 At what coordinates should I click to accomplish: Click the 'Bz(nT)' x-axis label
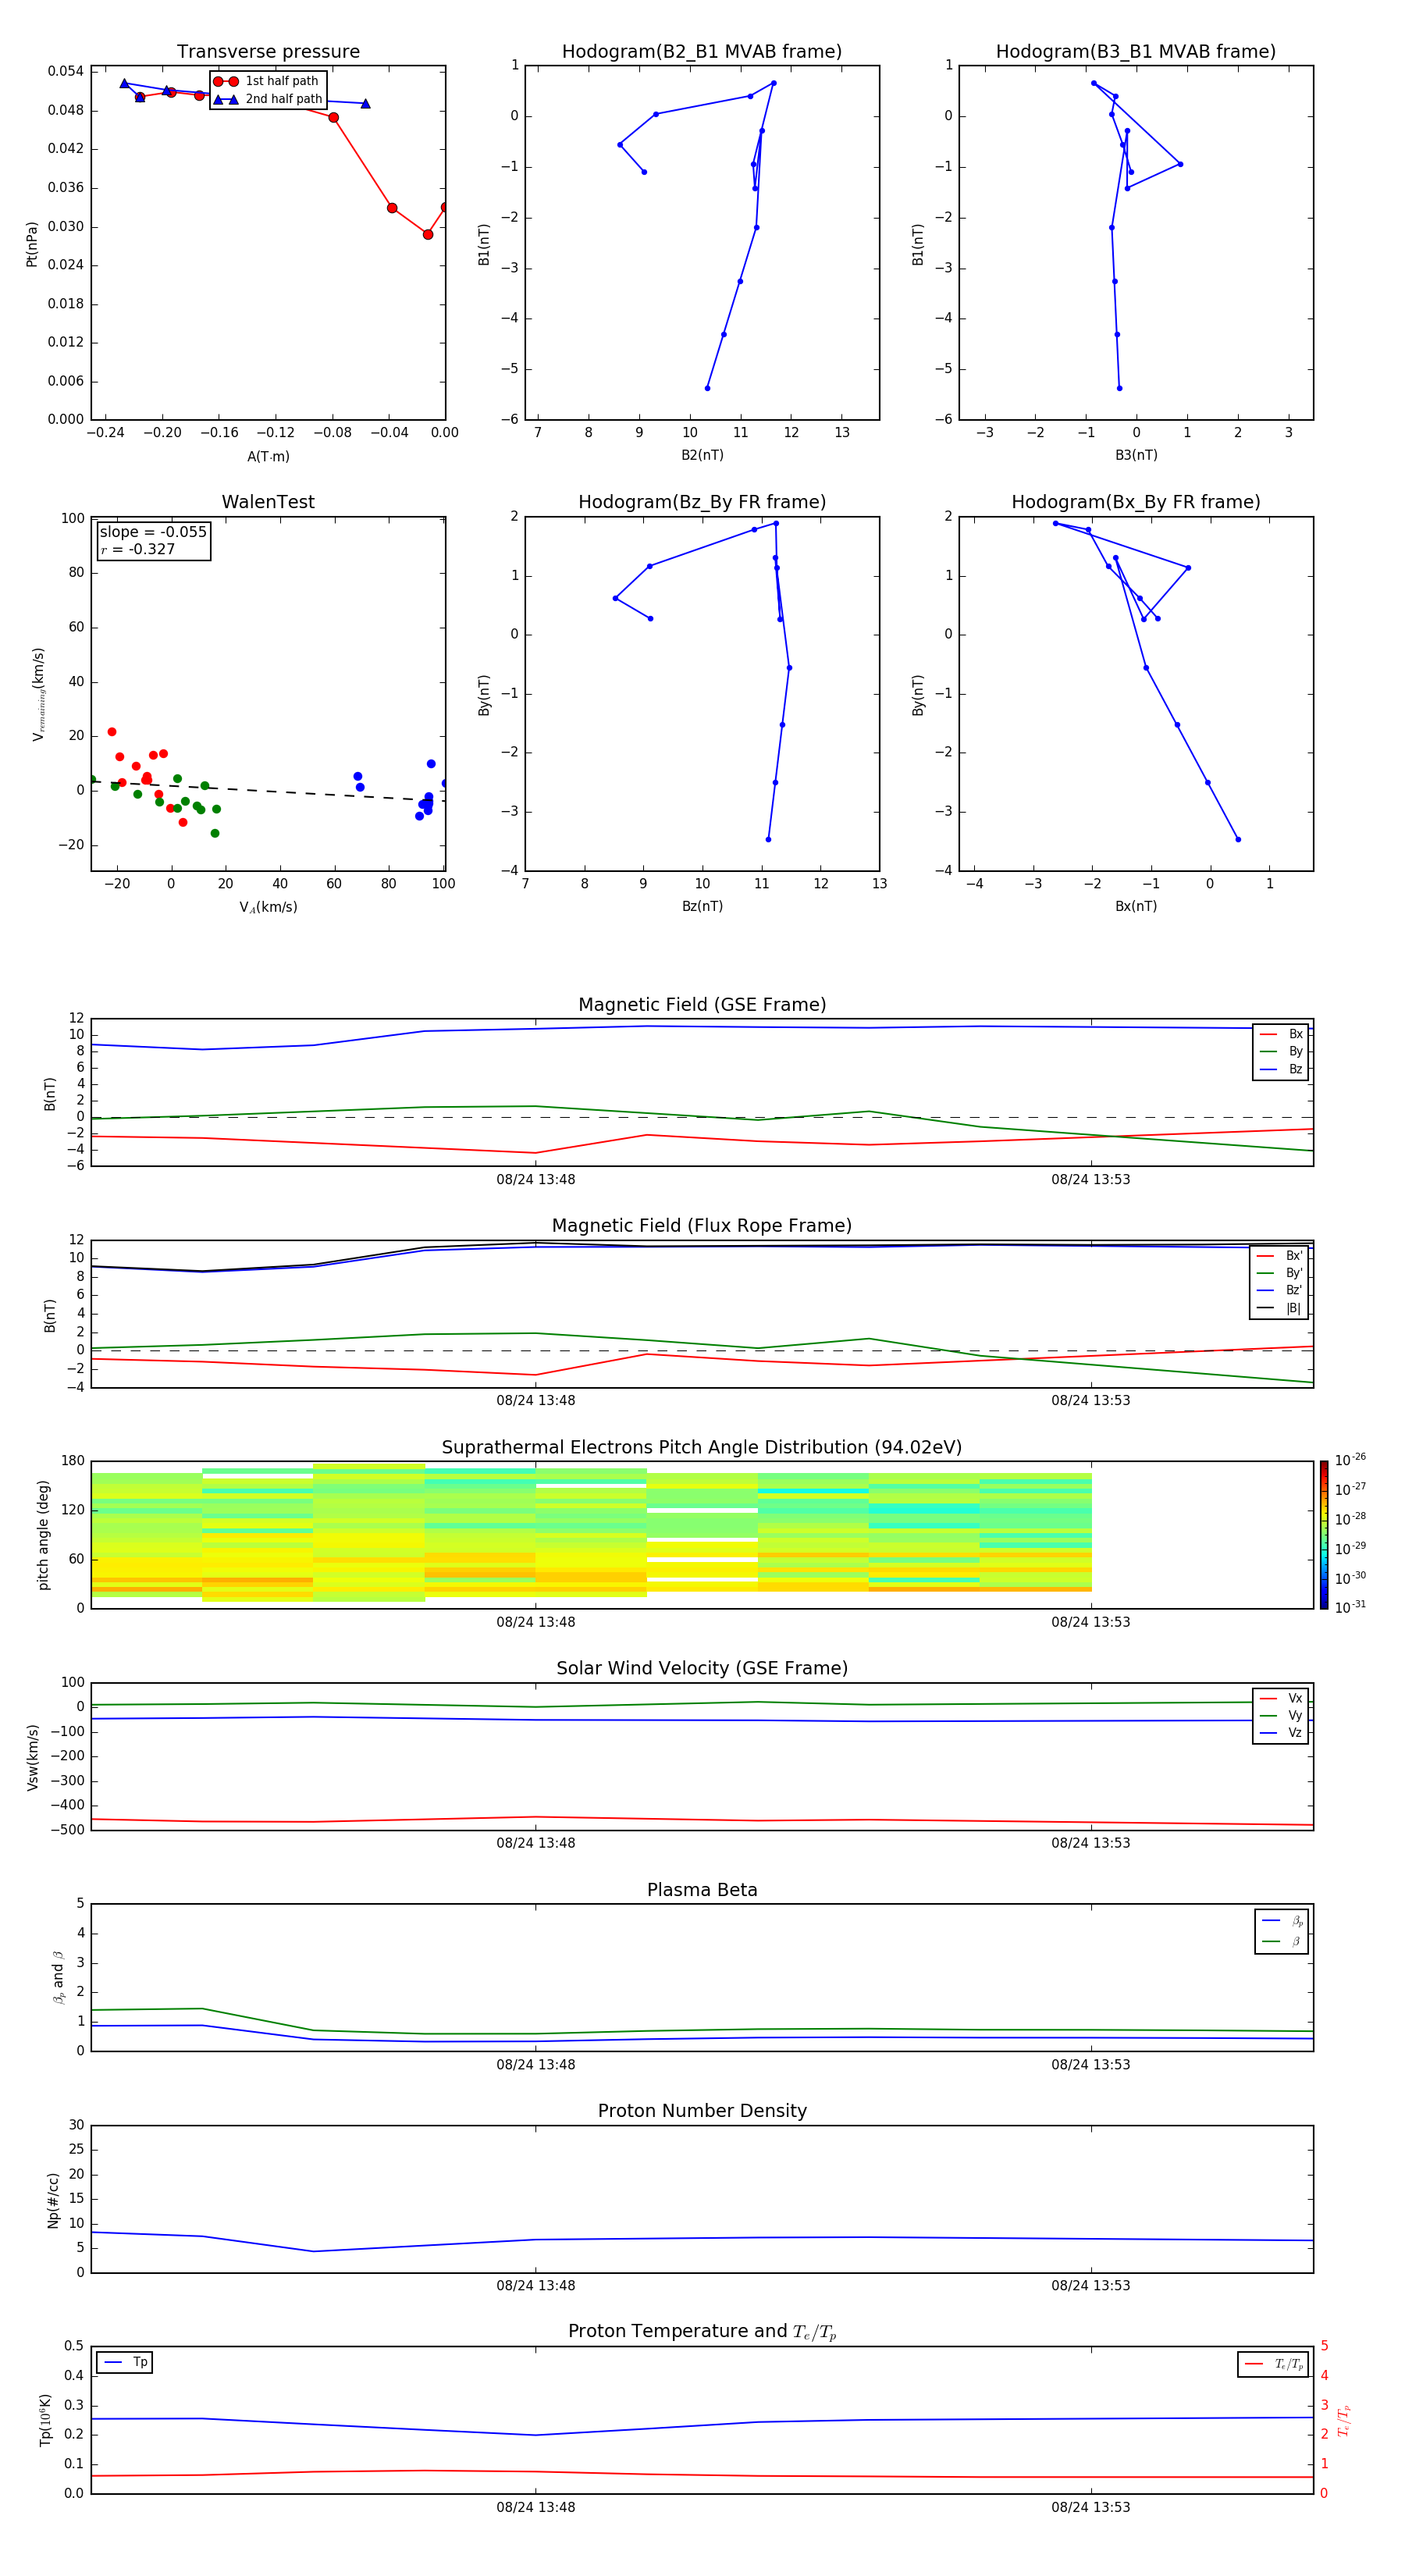[702, 906]
